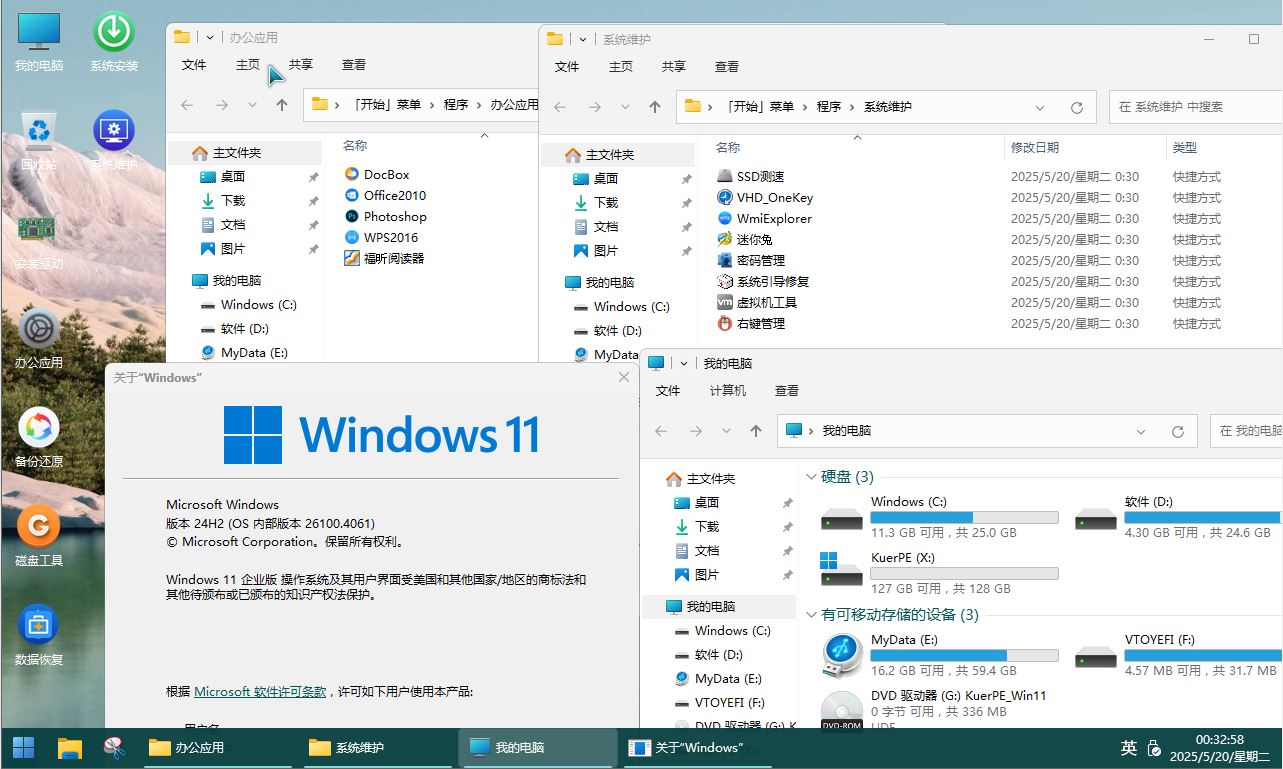Open recent locations dropdown in 我的电脑 window

click(x=726, y=431)
